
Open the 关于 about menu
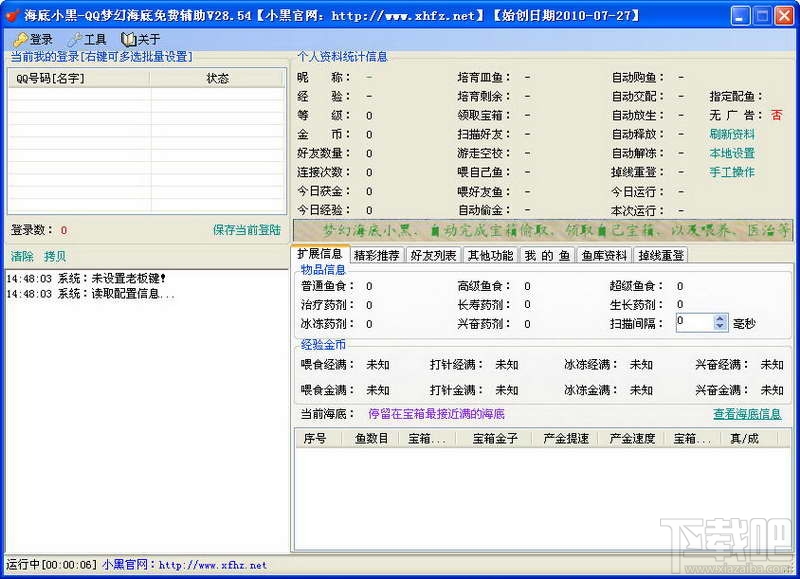click(x=141, y=39)
